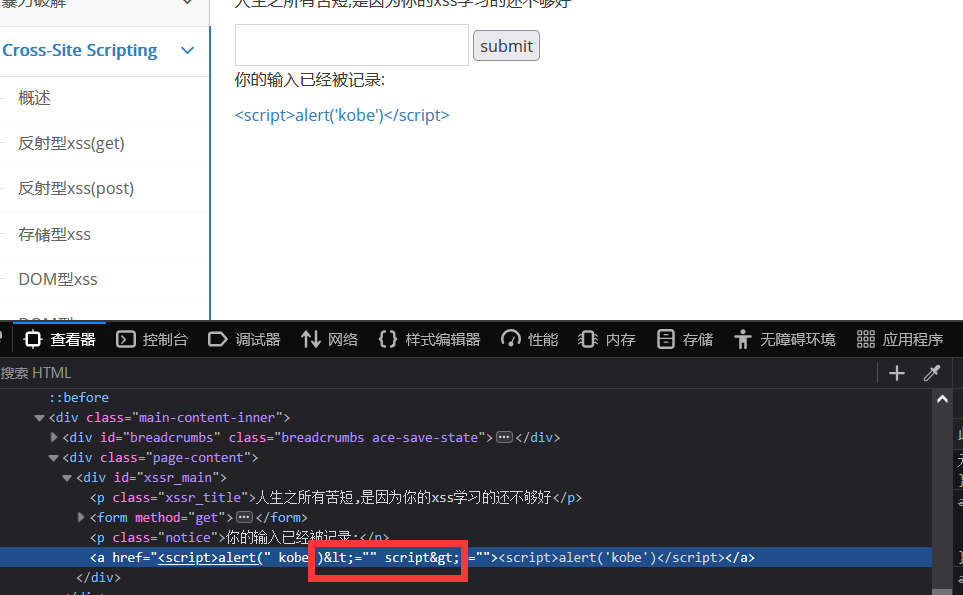
Task: Open the 无障碍环境 accessibility tab
Action: coord(785,340)
